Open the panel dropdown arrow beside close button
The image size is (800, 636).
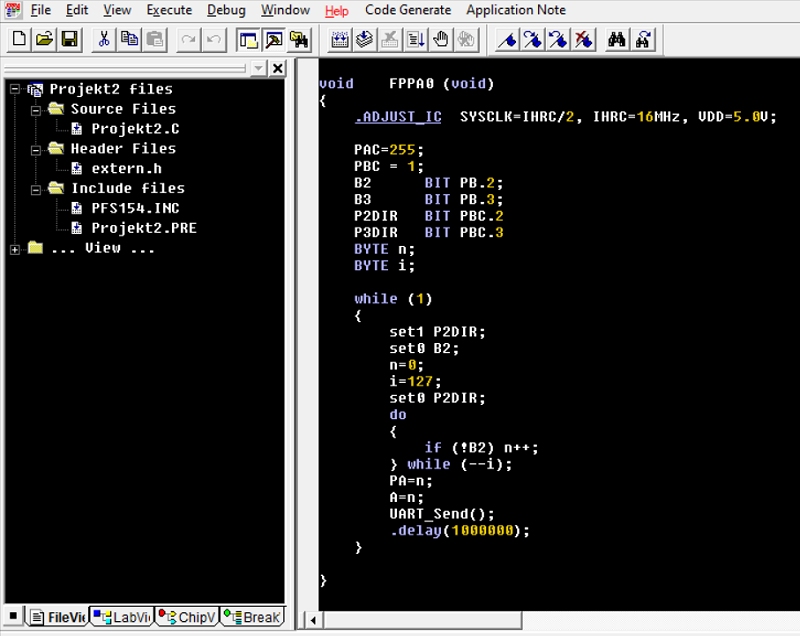click(x=258, y=68)
